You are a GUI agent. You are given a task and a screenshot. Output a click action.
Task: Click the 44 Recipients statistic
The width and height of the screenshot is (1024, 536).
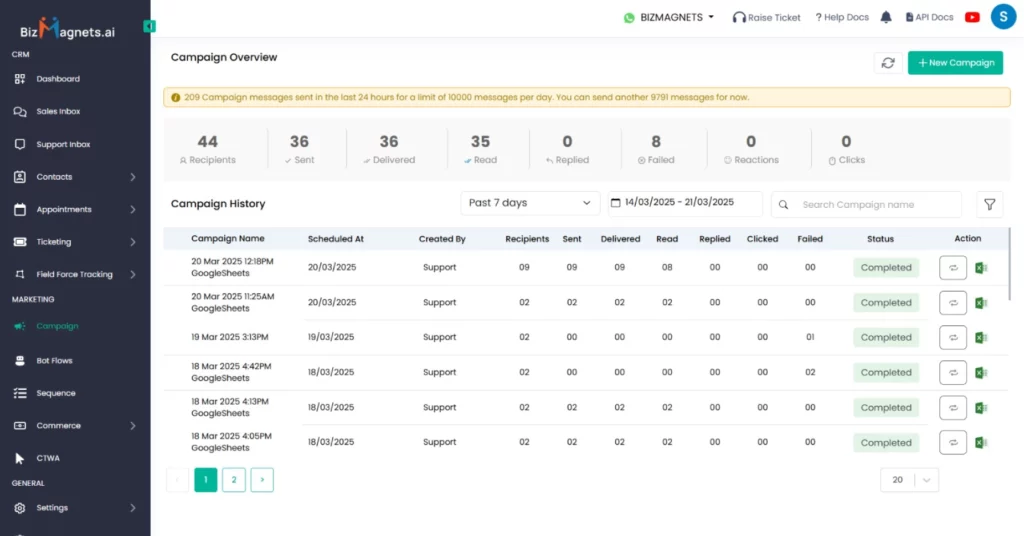click(208, 150)
